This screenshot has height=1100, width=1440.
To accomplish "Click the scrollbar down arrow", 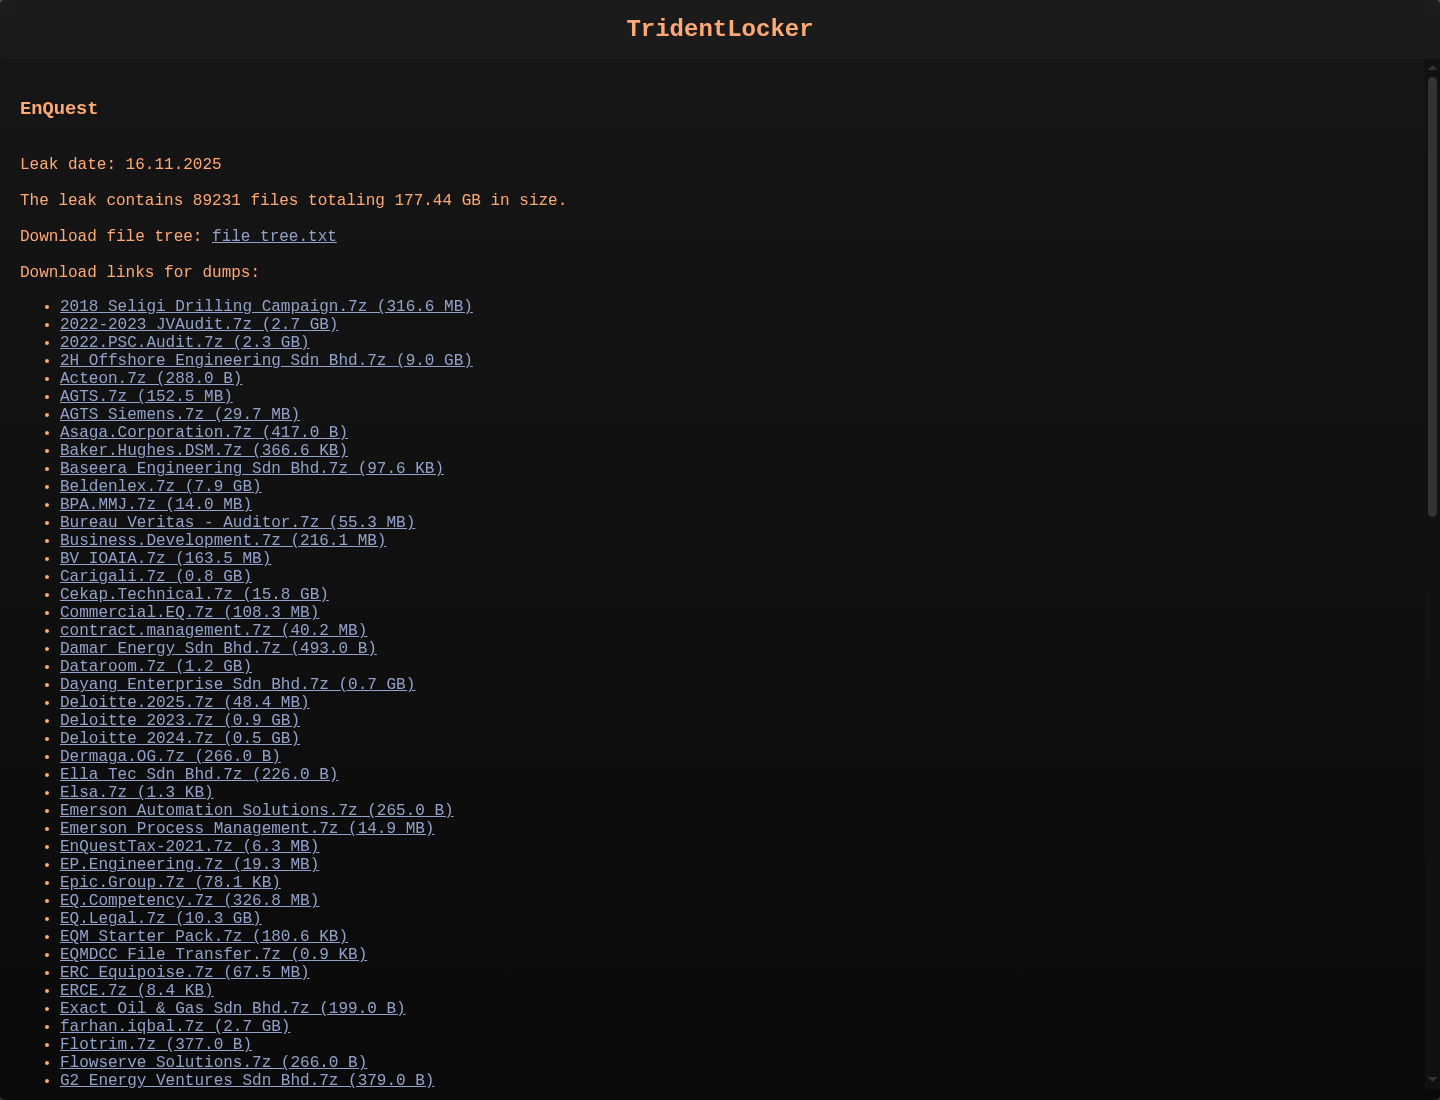I will pos(1432,1081).
